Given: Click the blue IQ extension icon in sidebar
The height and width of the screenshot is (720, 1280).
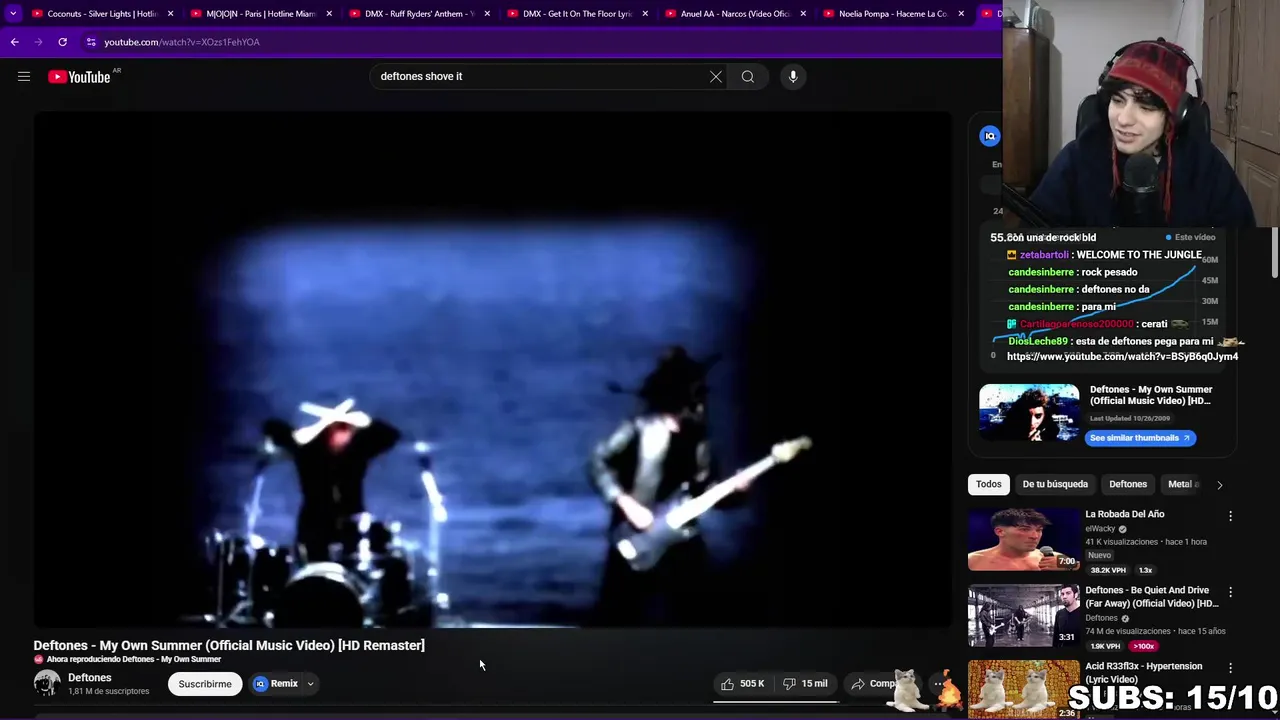Looking at the screenshot, I should tap(990, 136).
